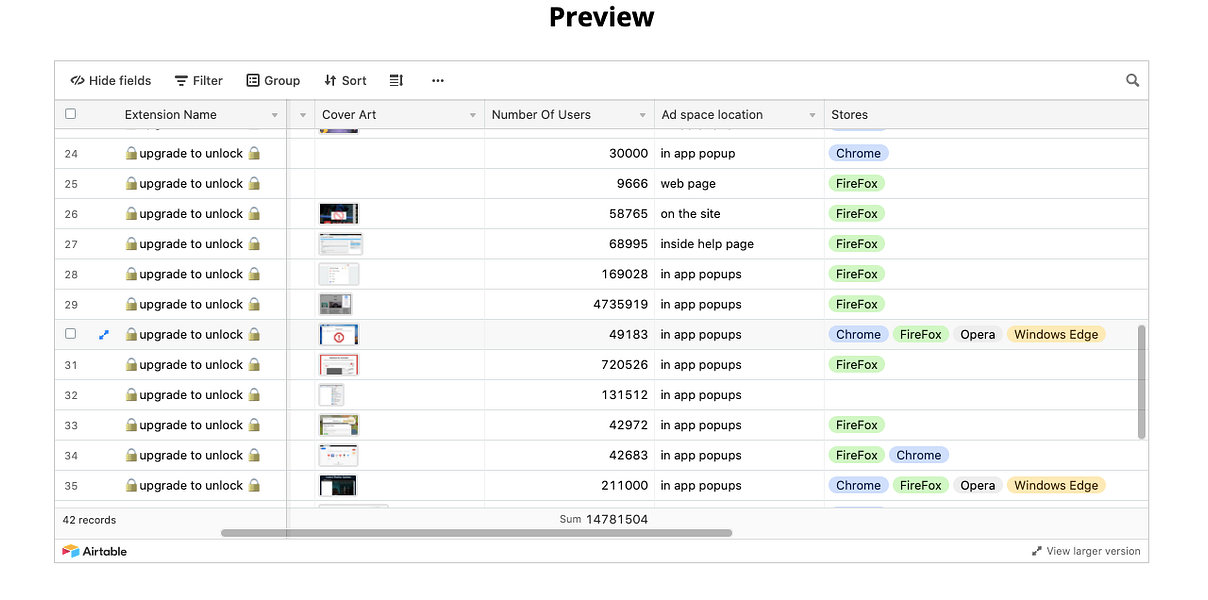Select the 131512 users cell
1208x600 pixels.
click(569, 394)
